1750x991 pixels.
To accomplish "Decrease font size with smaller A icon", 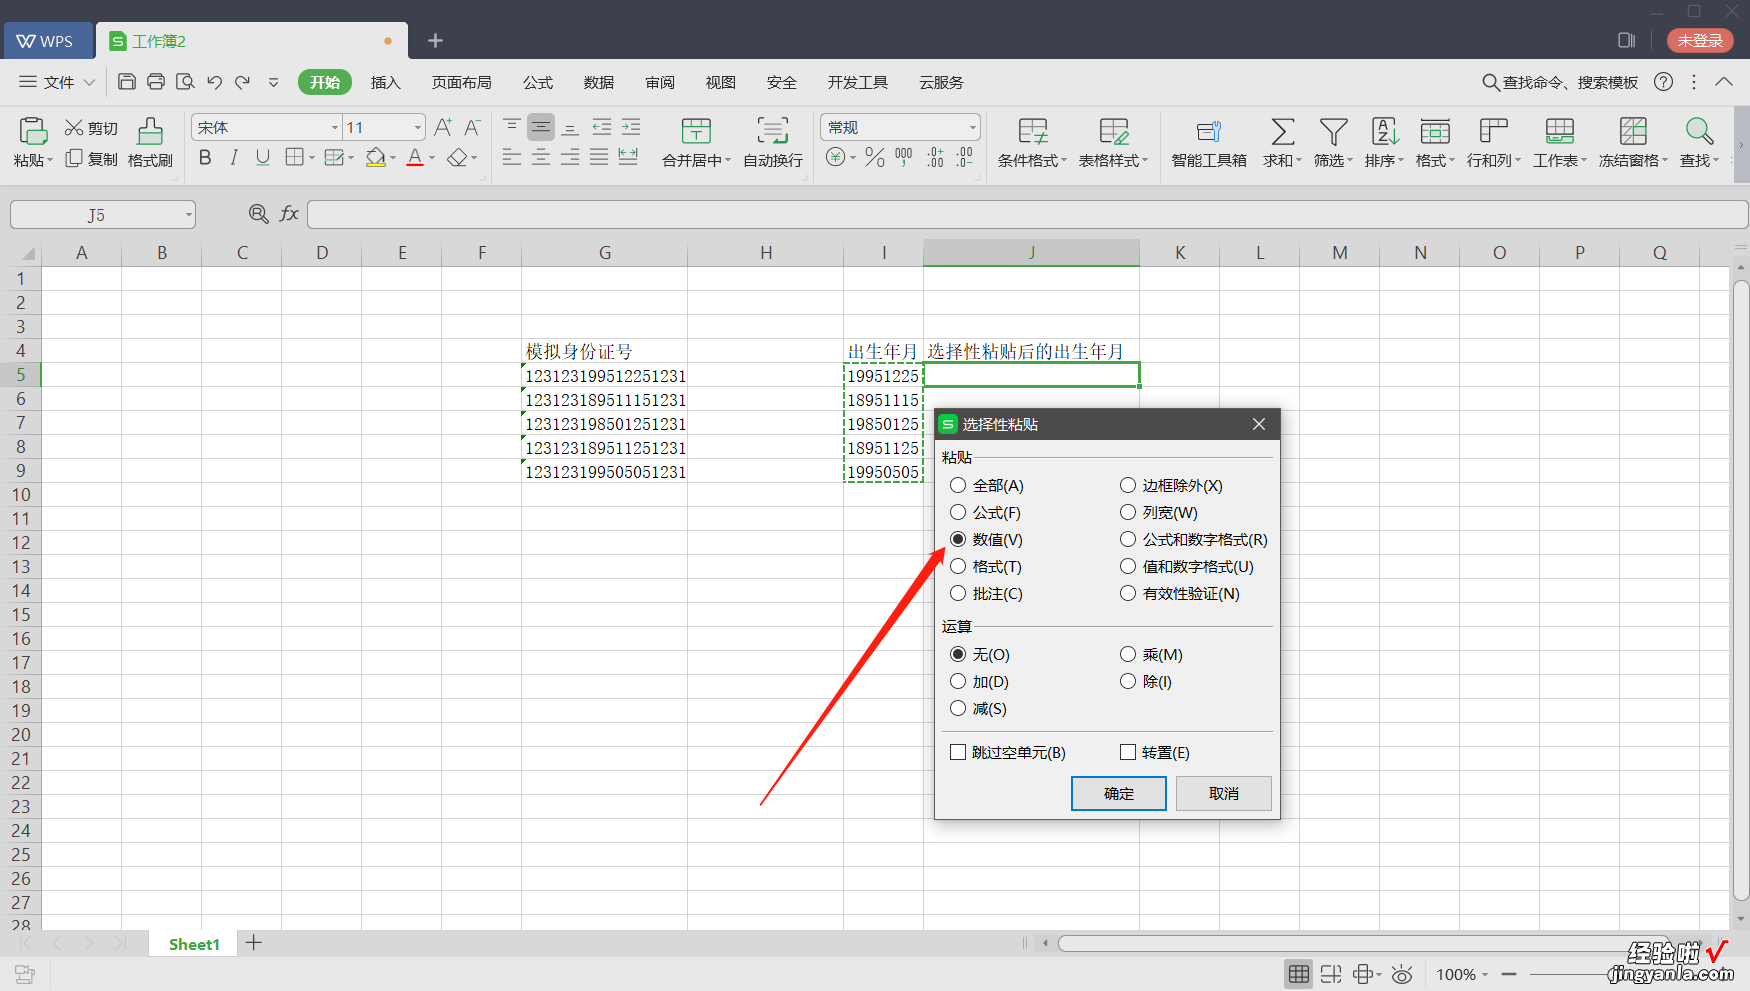I will (473, 127).
